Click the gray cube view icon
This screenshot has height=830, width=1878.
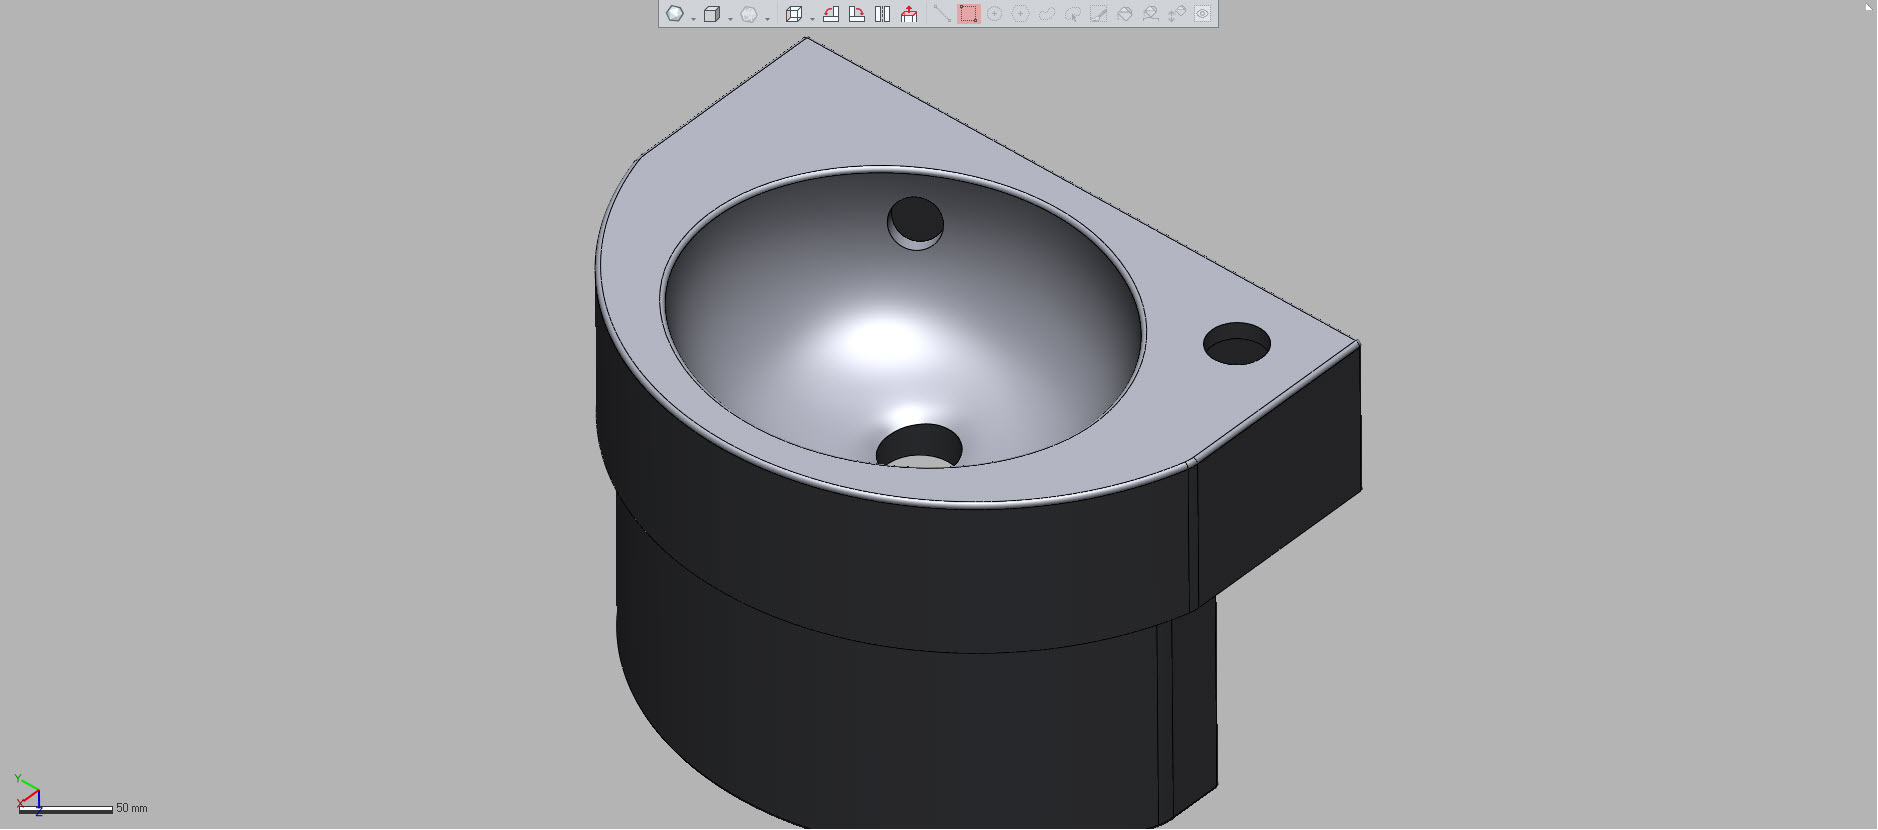coord(712,14)
